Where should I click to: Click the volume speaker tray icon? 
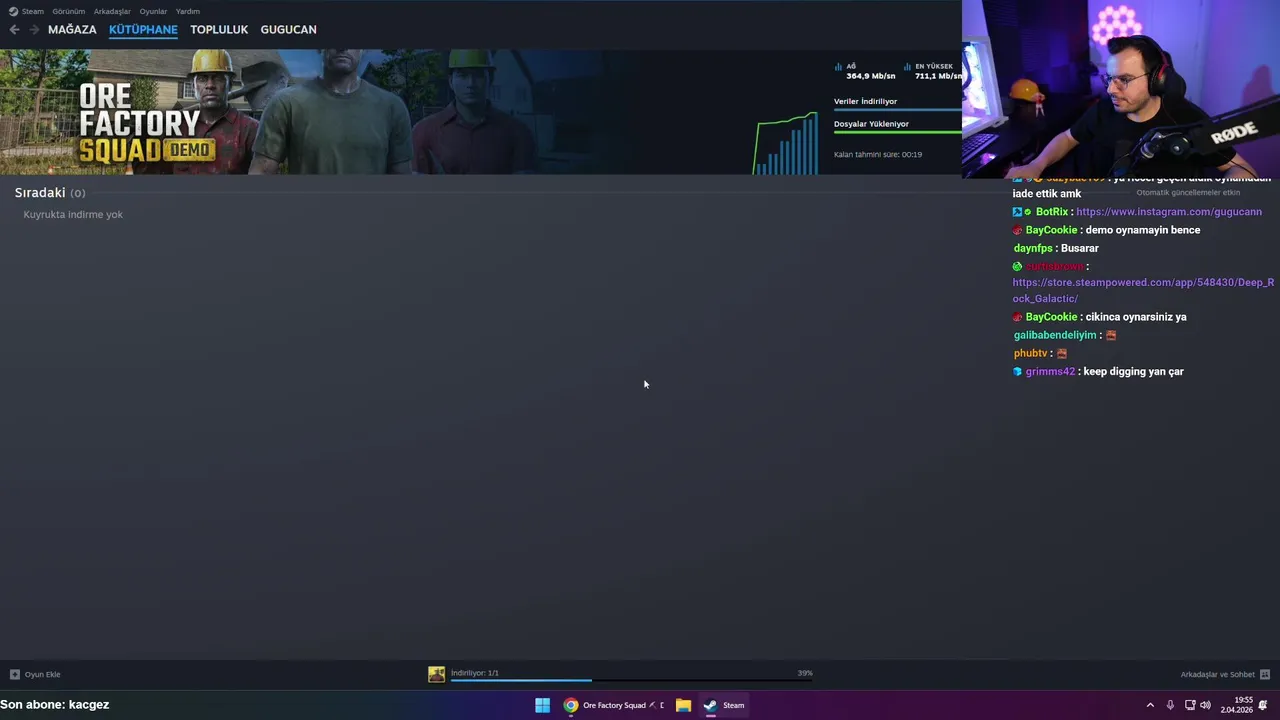click(x=1205, y=705)
